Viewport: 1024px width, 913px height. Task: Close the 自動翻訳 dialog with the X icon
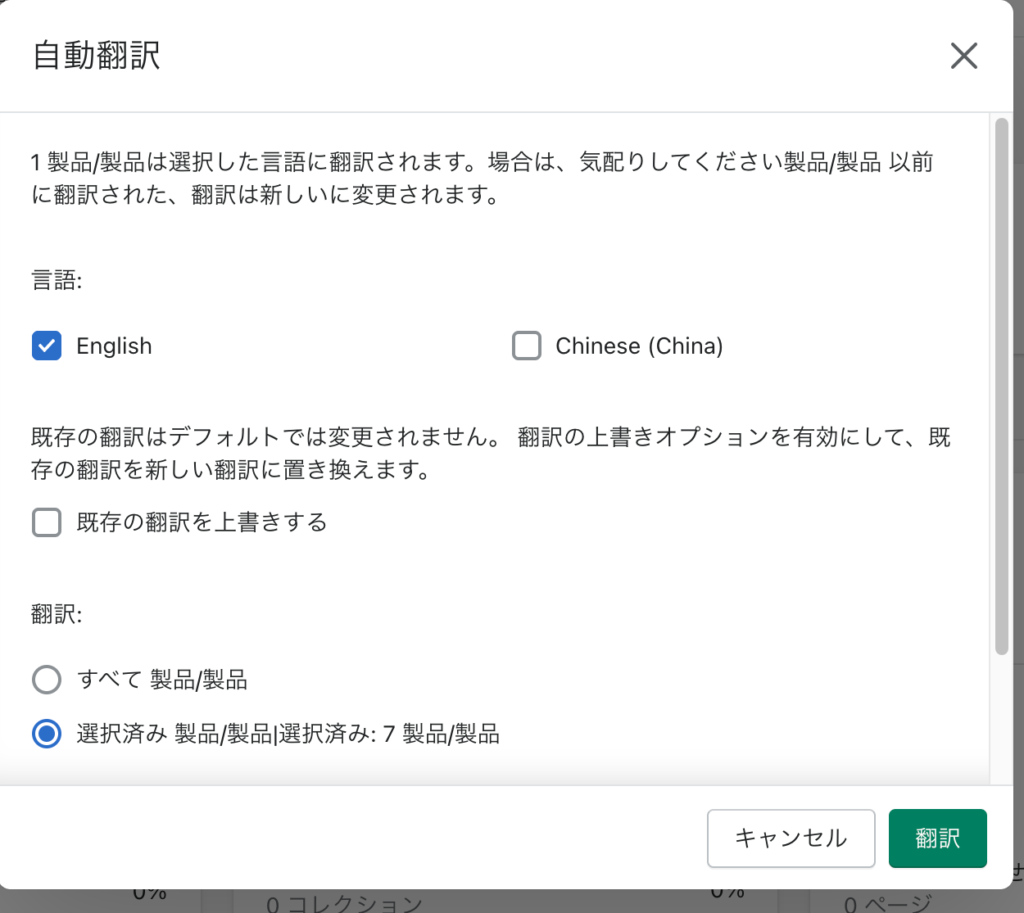point(963,56)
